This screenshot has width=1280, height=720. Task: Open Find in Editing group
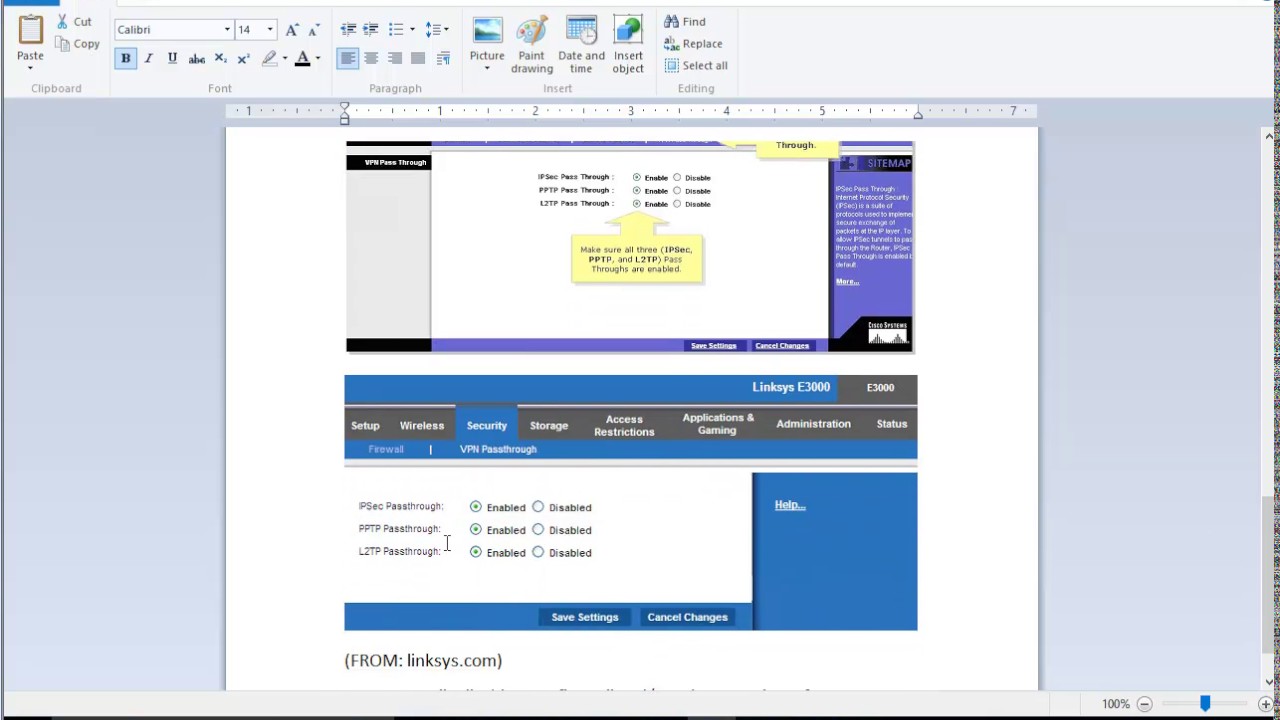(x=685, y=22)
